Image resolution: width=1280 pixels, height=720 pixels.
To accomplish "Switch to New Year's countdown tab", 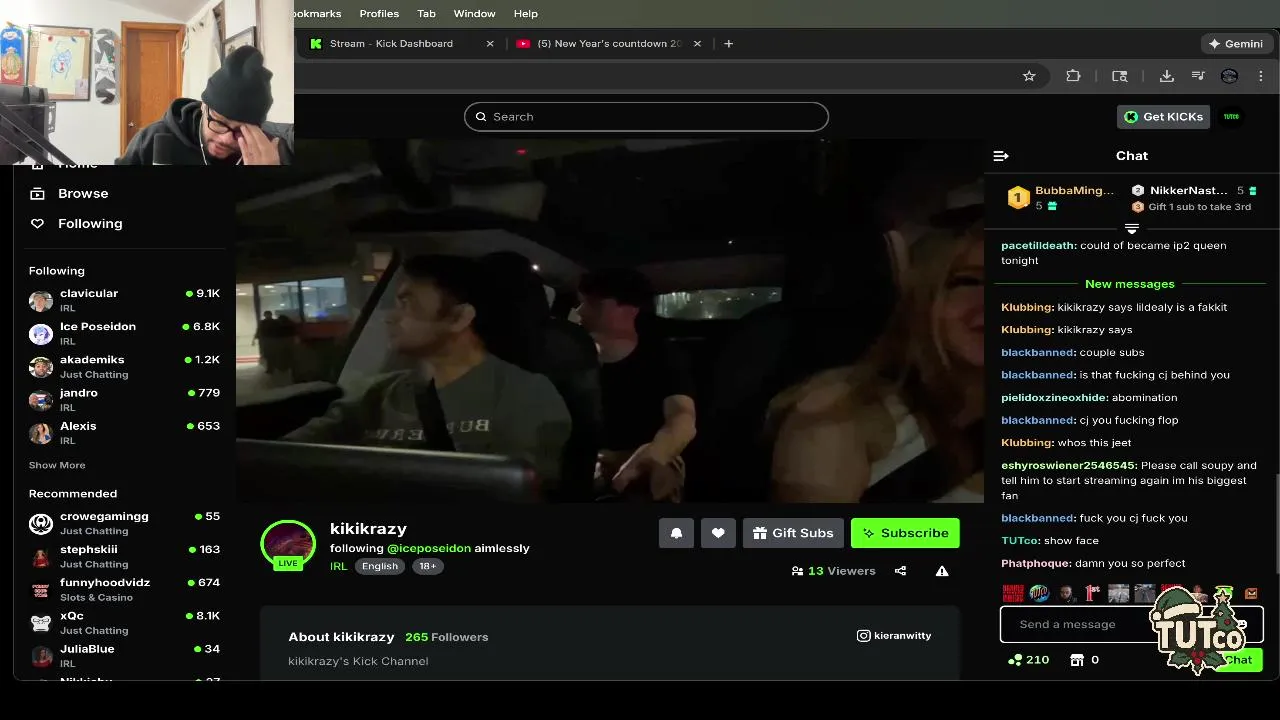I will pyautogui.click(x=609, y=43).
